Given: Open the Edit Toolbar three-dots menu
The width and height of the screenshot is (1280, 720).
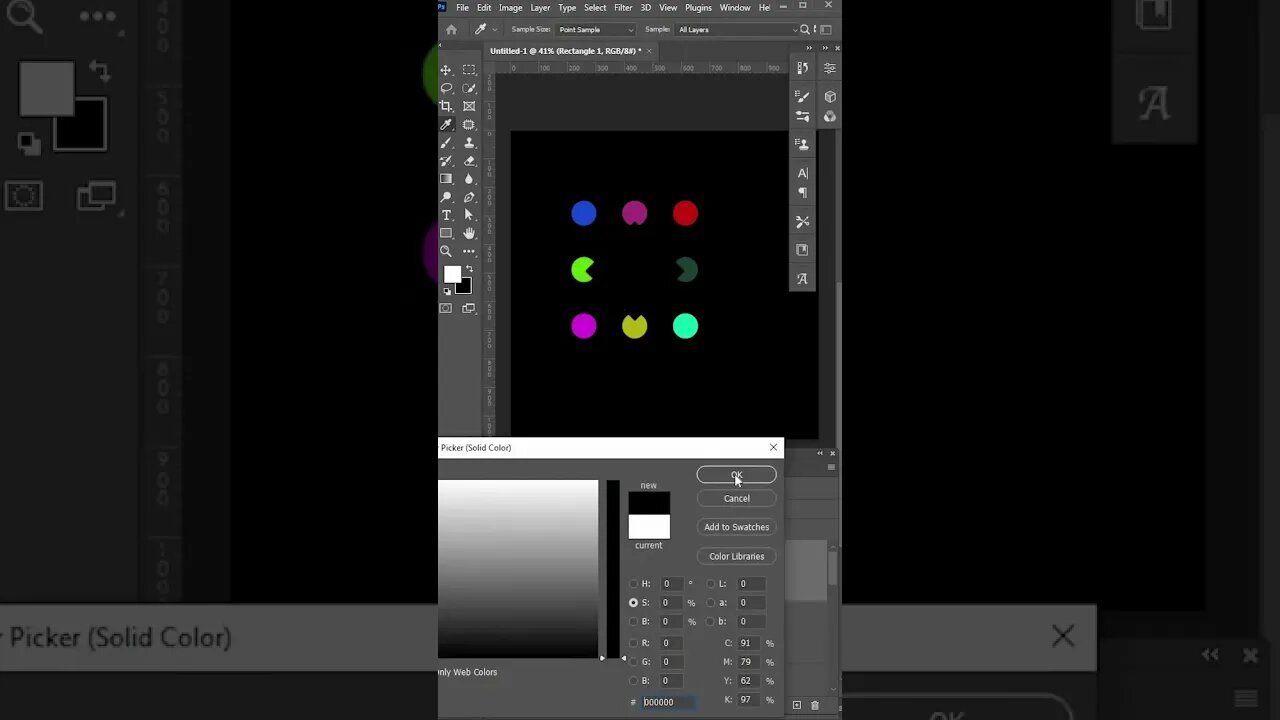Looking at the screenshot, I should point(469,251).
